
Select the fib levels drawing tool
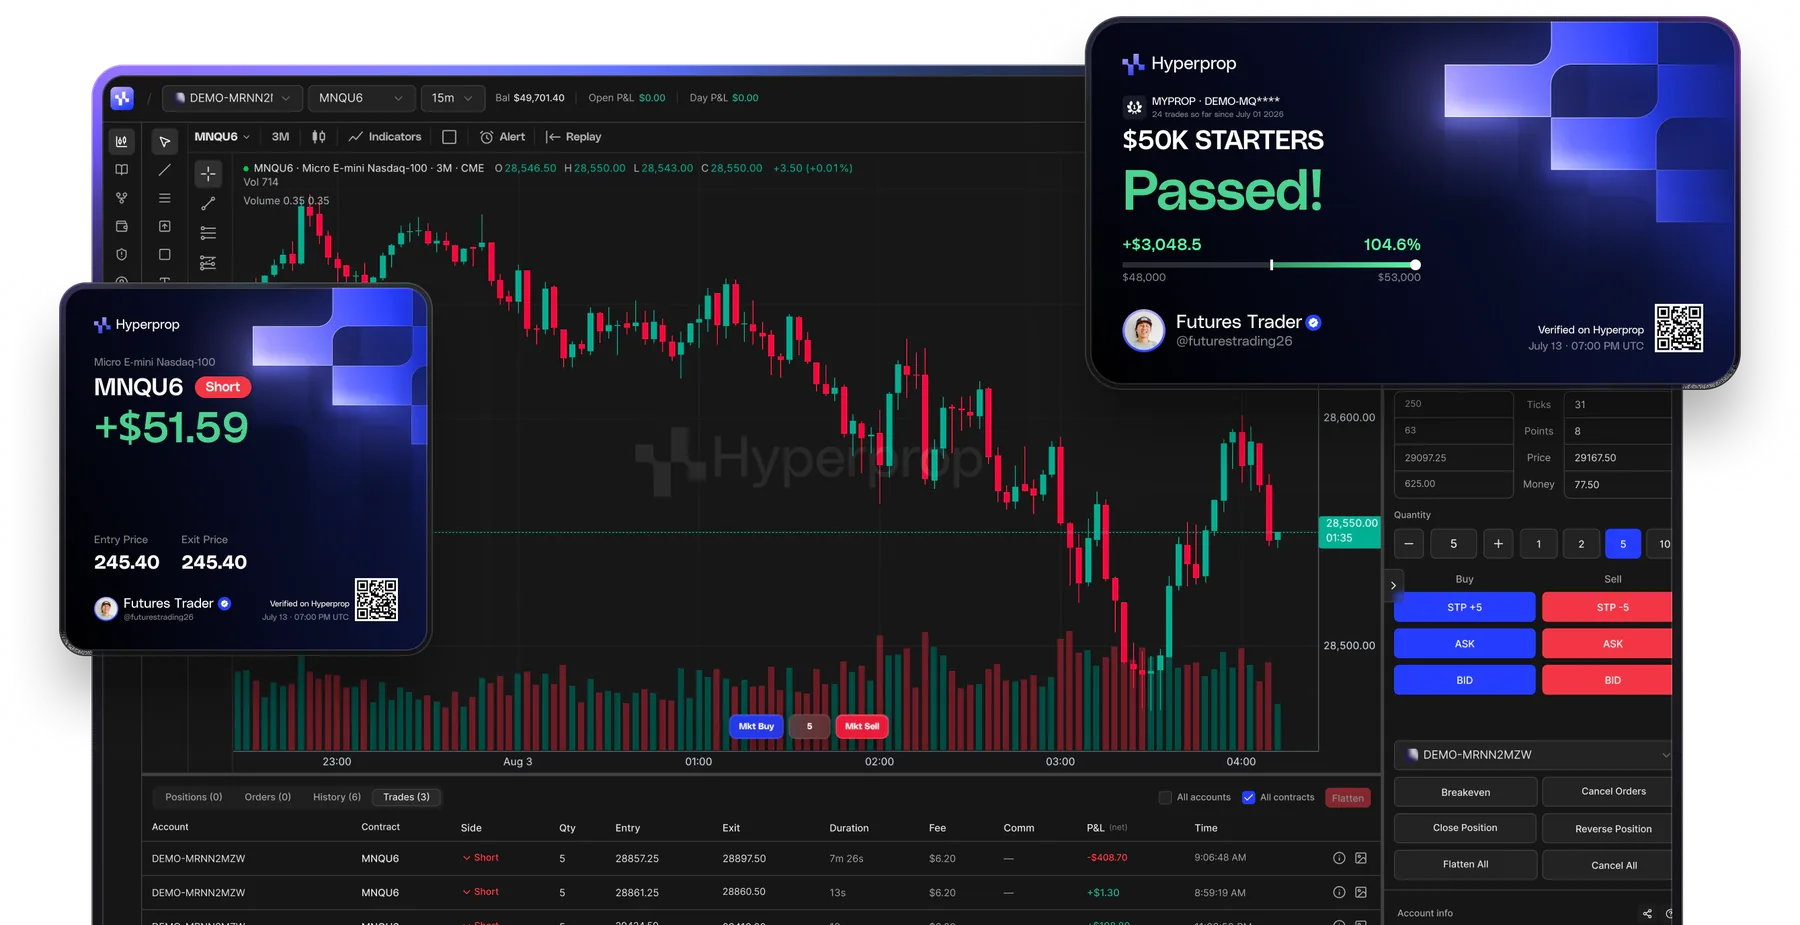coord(208,263)
